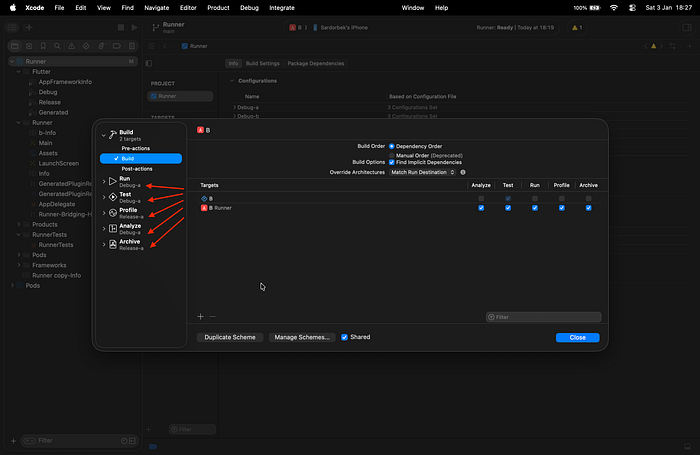The image size is (700, 455).
Task: Switch to the Package Dependencies tab
Action: point(316,63)
